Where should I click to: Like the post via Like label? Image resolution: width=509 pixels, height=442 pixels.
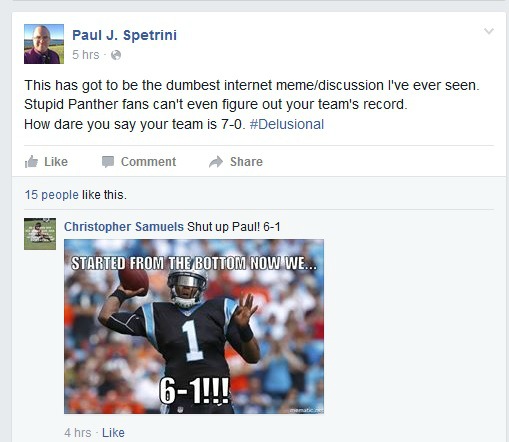pos(56,162)
